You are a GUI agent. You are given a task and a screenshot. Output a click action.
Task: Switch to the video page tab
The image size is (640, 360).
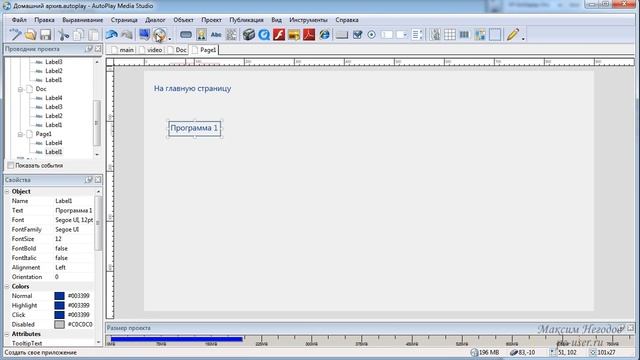point(150,50)
